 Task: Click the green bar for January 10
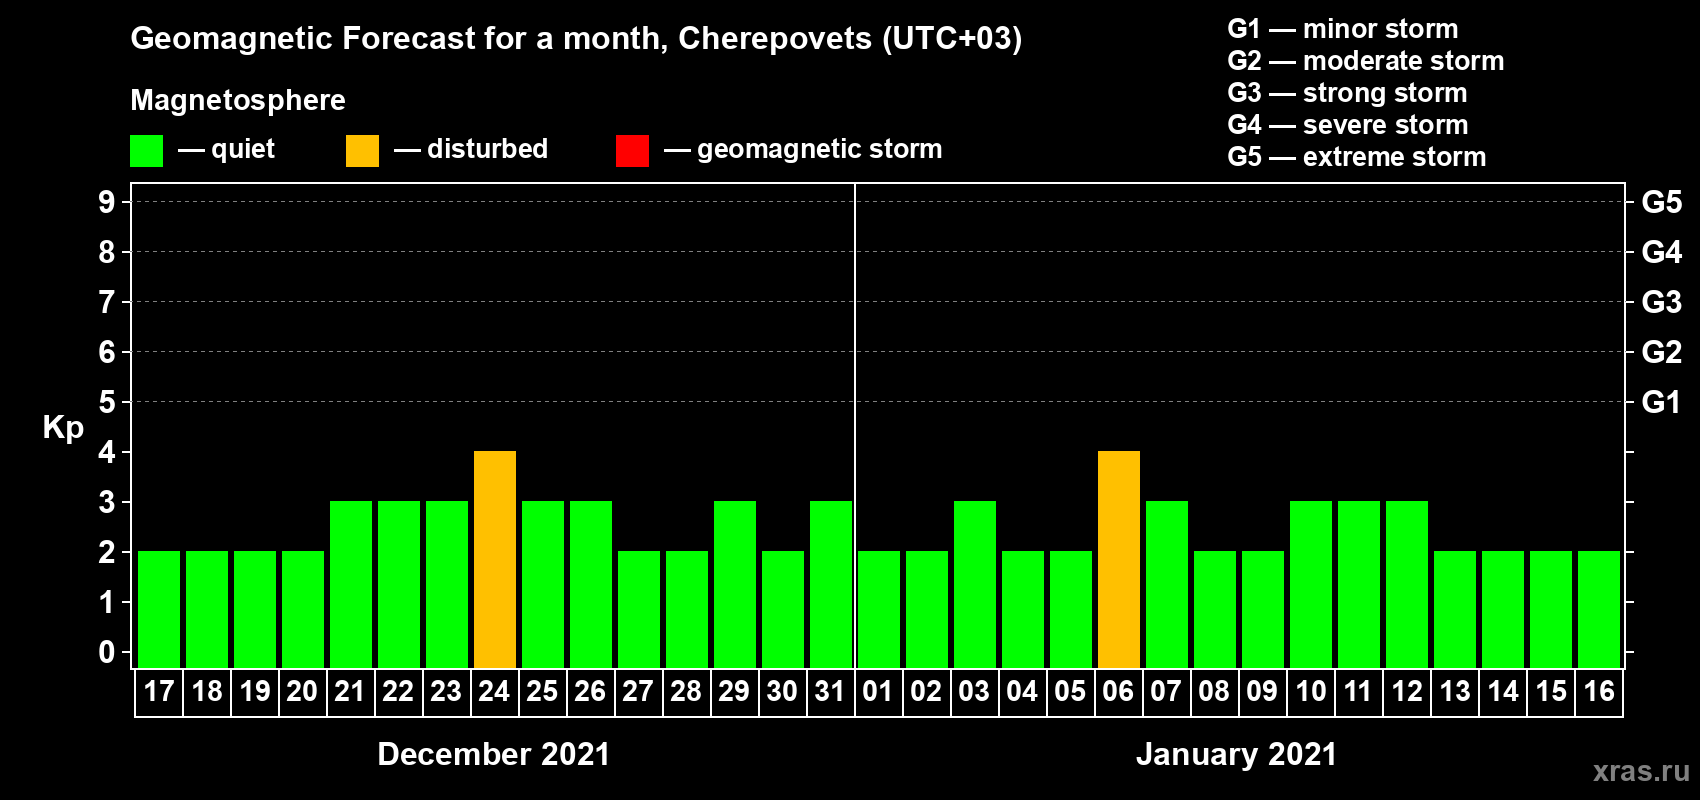coord(1311,584)
